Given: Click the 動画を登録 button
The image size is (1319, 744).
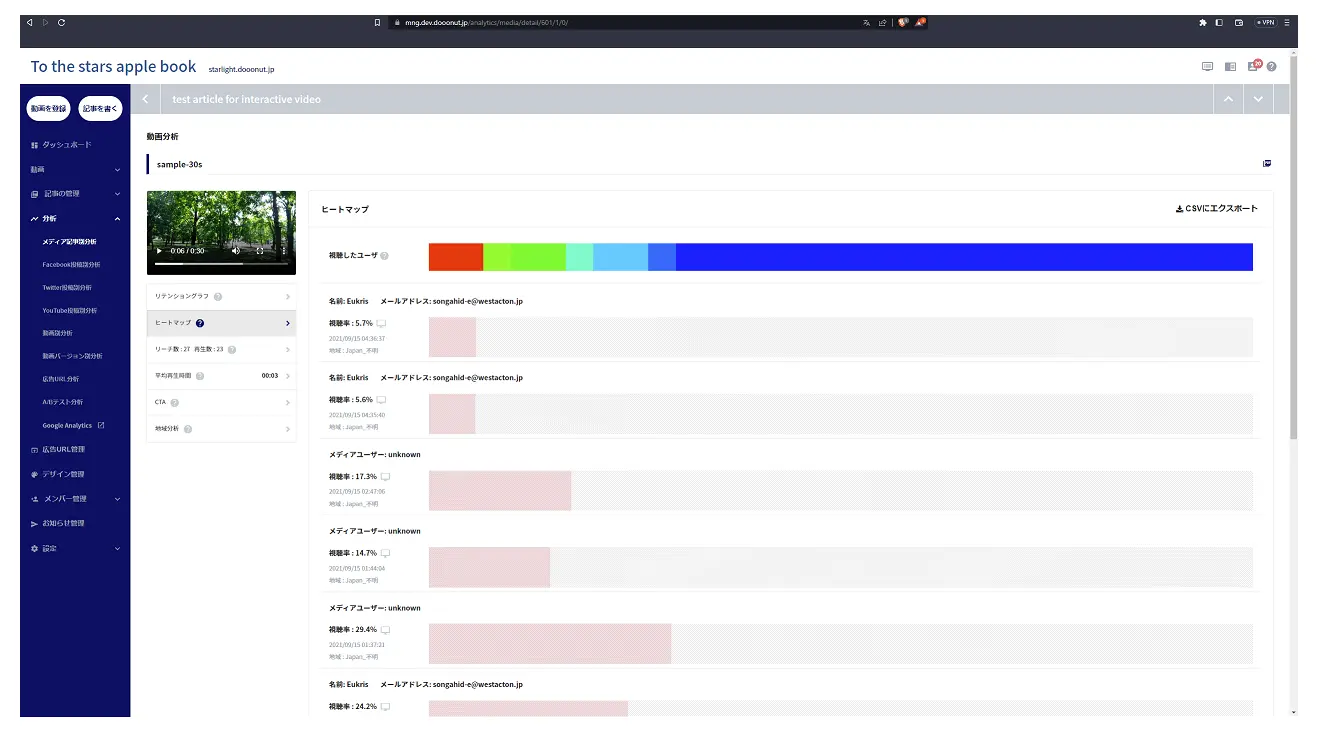Looking at the screenshot, I should click(x=48, y=108).
